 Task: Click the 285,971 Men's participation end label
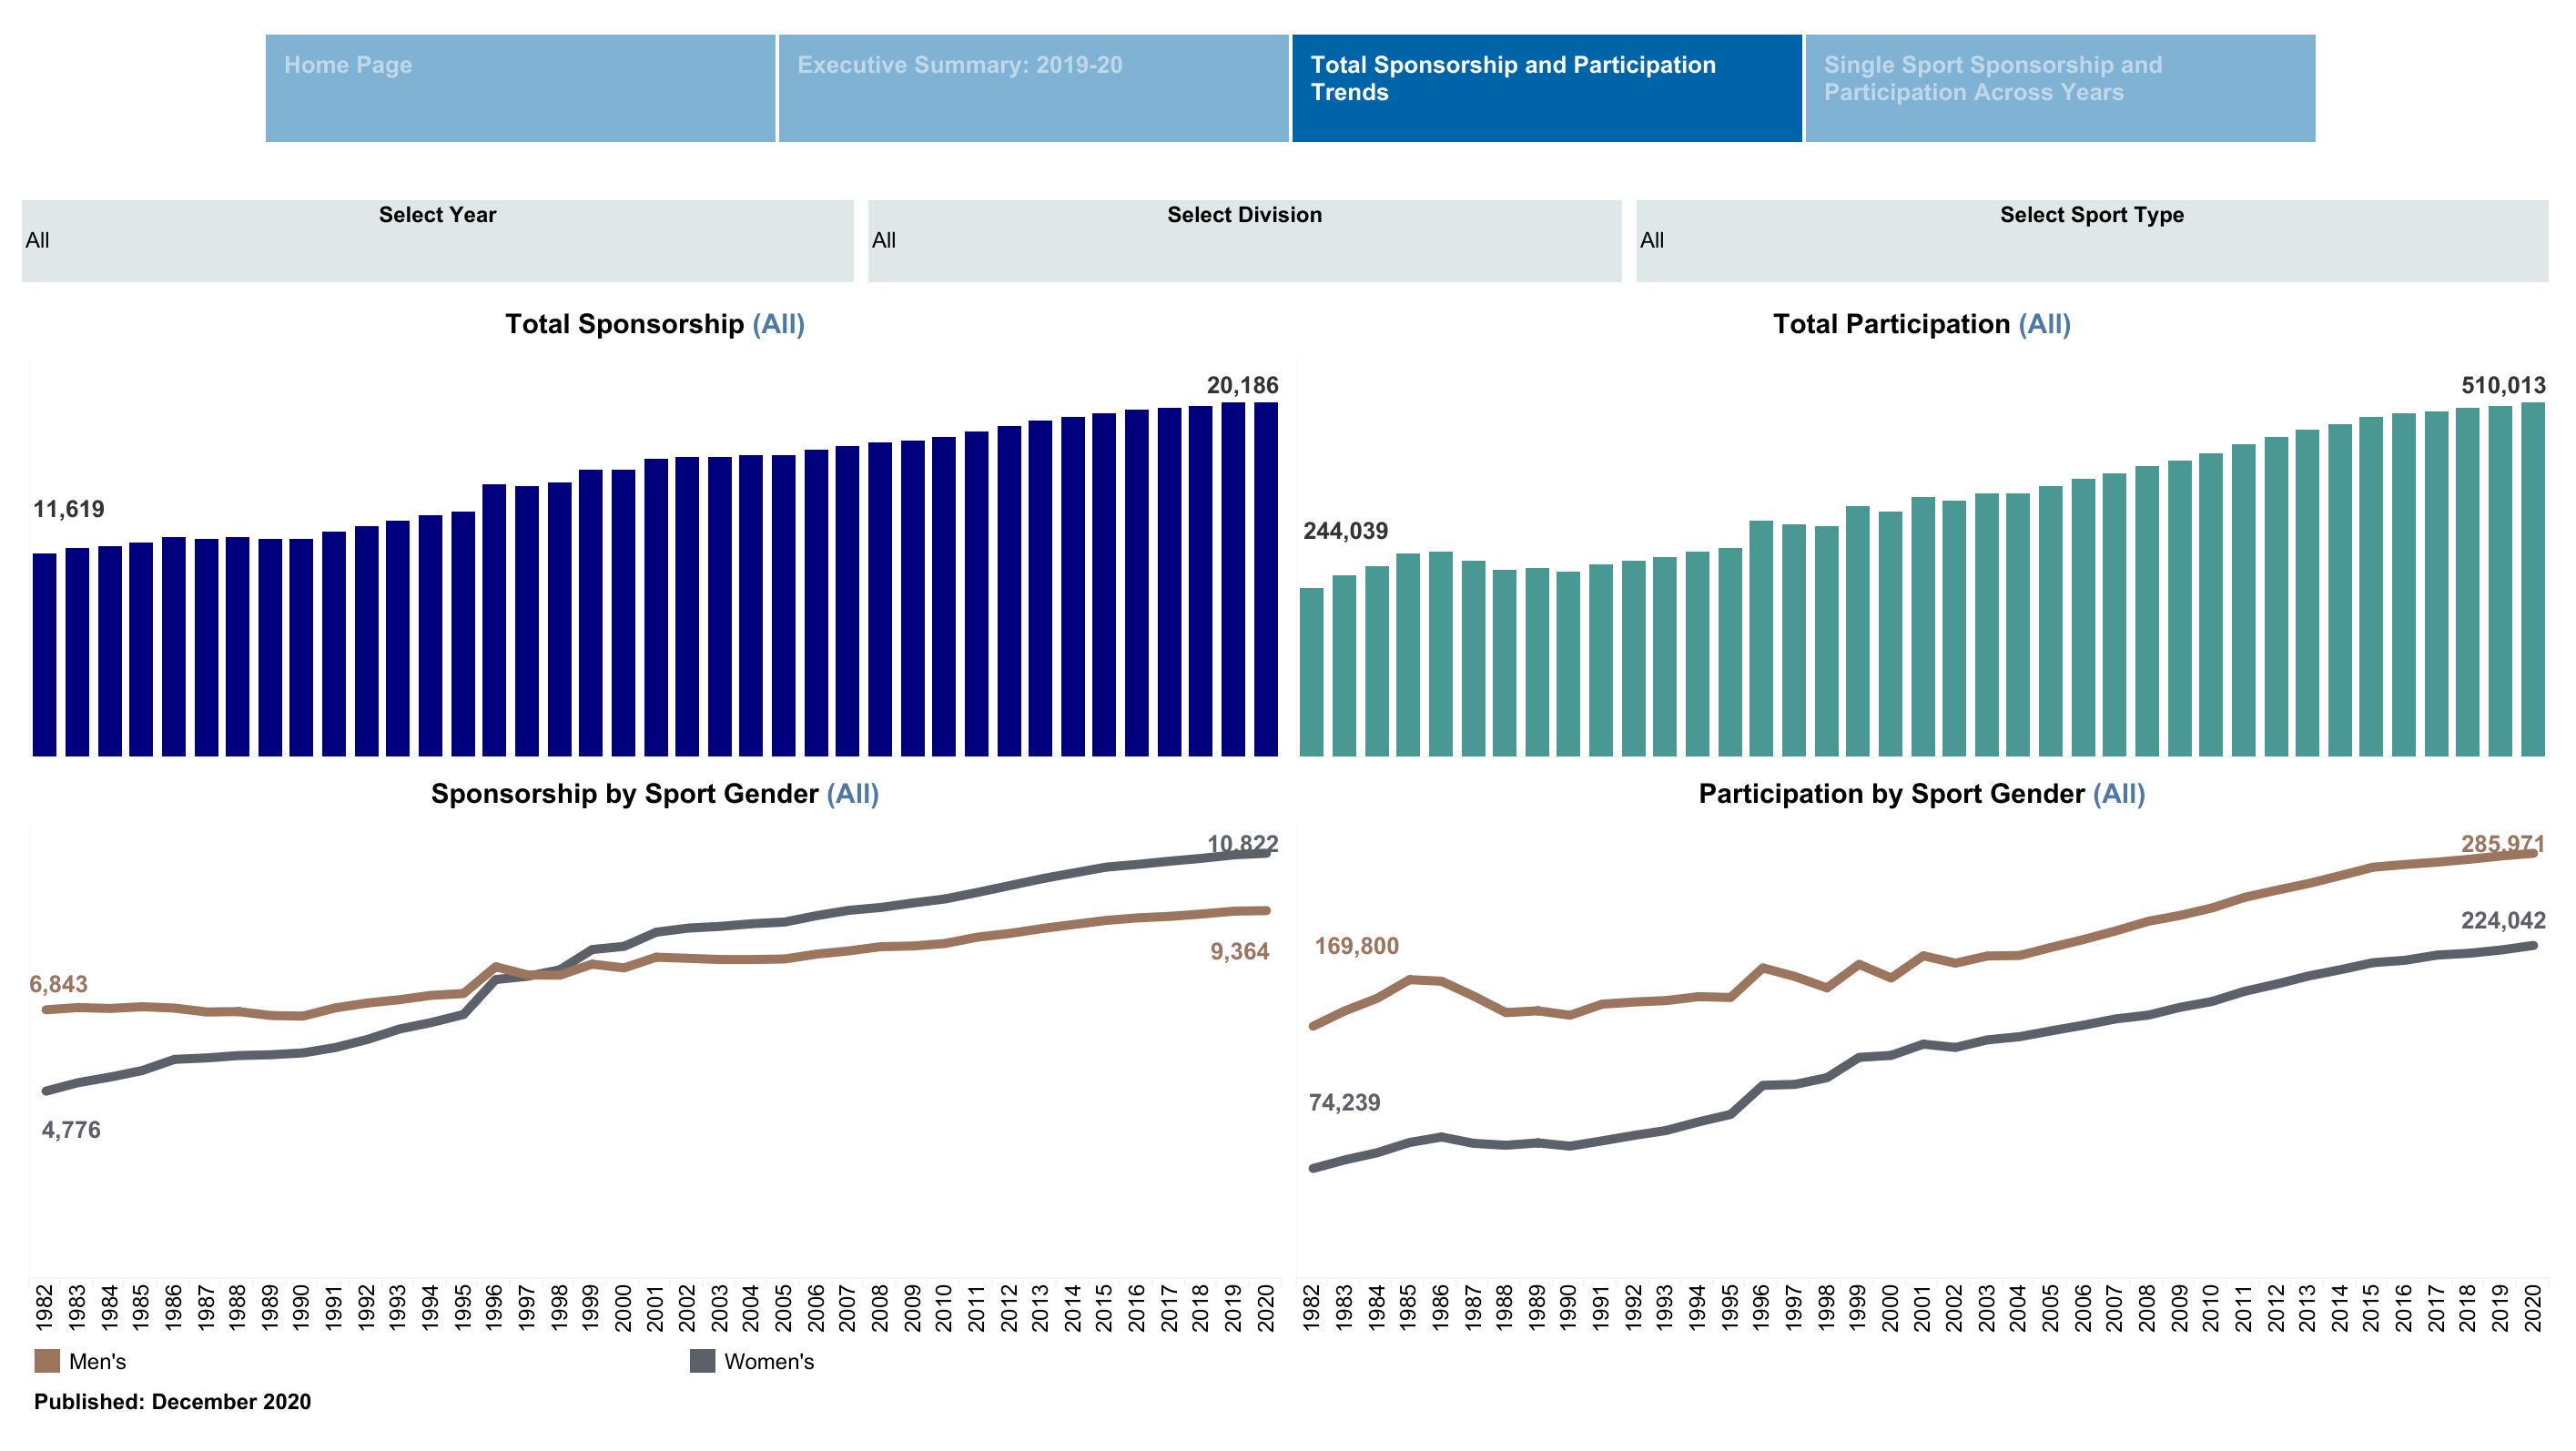click(x=2502, y=843)
